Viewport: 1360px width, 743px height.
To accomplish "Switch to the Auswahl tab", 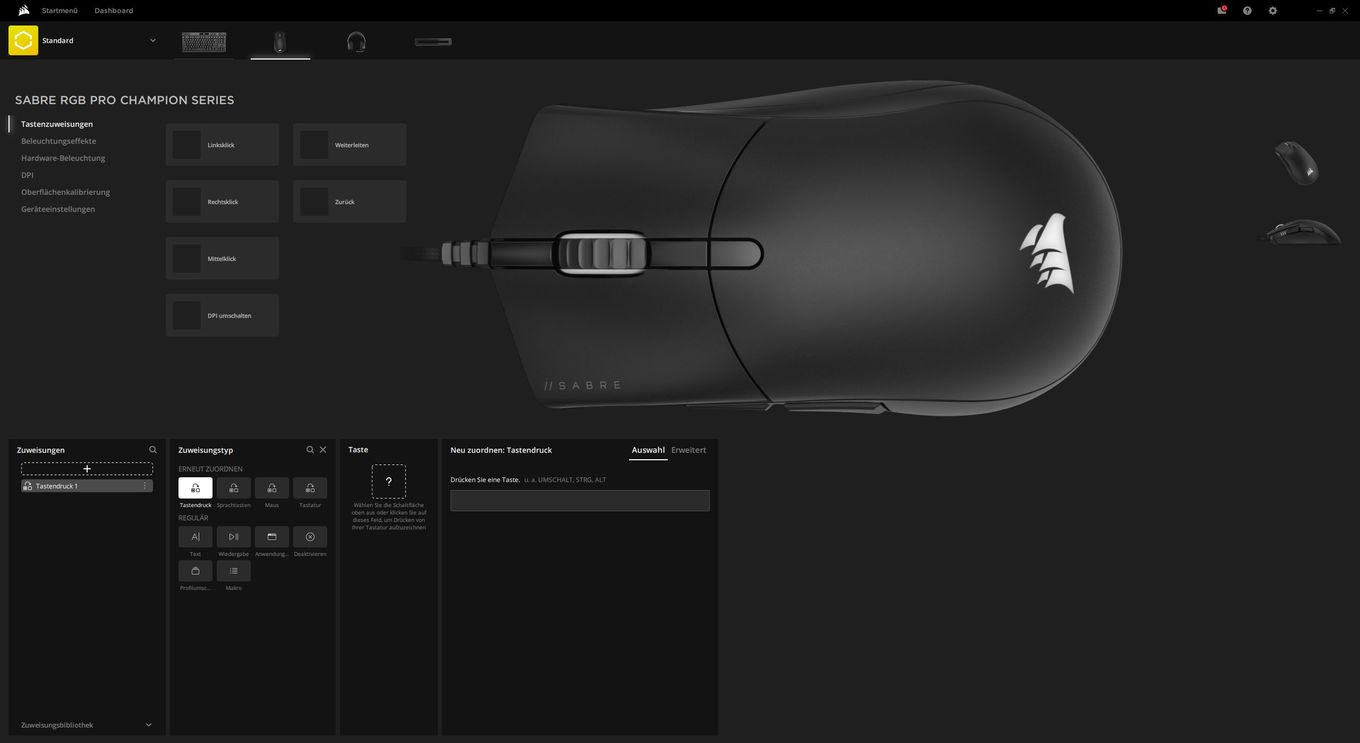I will click(x=648, y=450).
